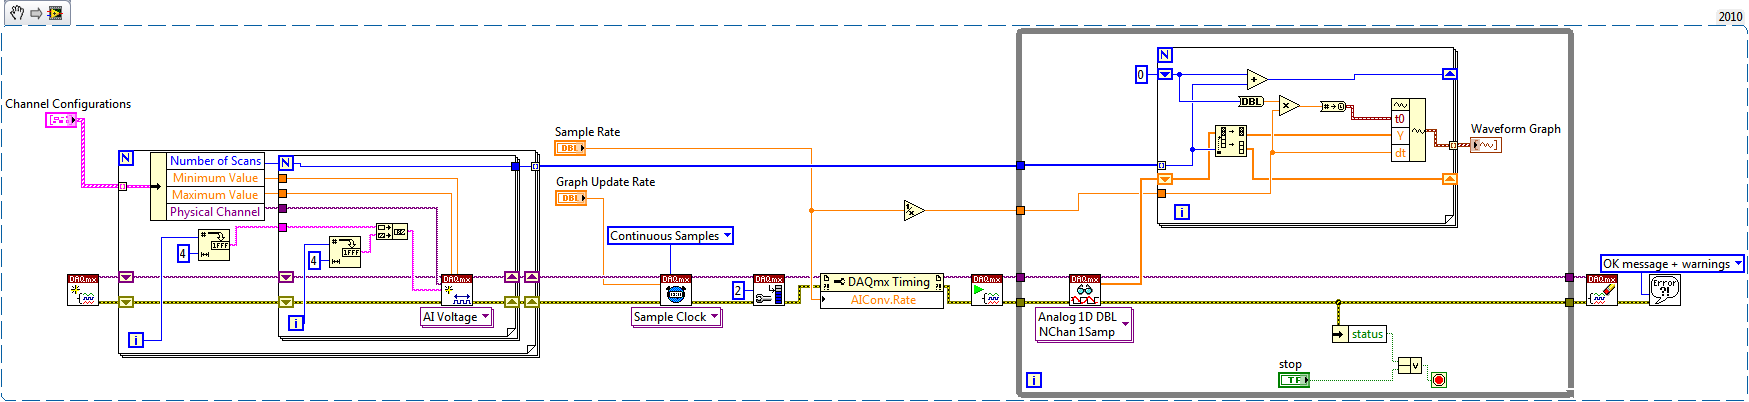
Task: Click the DAQmx Timing property node header
Action: [882, 282]
